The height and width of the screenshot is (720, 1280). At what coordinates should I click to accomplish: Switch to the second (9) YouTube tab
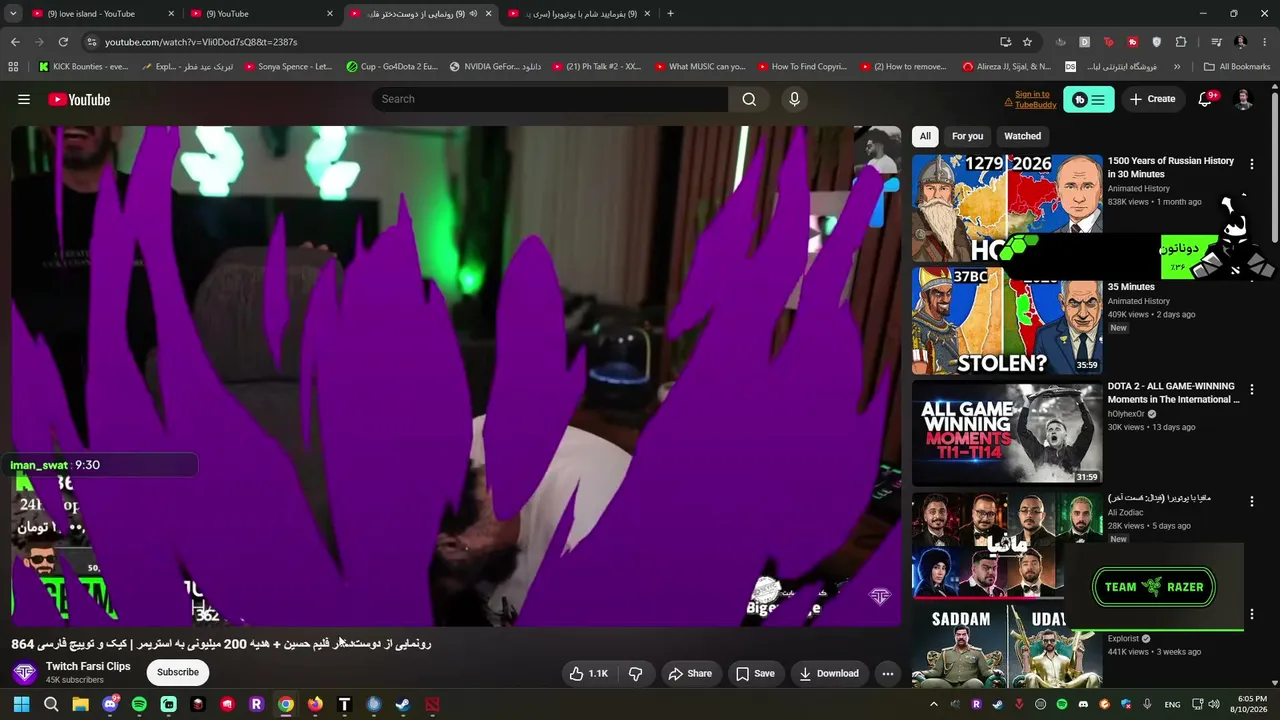click(263, 14)
